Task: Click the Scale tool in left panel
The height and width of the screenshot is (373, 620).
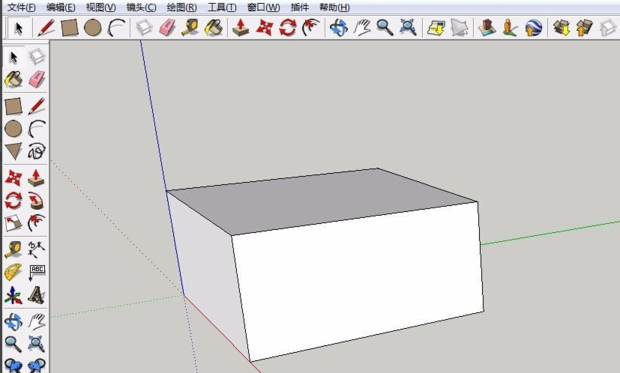Action: click(x=13, y=224)
